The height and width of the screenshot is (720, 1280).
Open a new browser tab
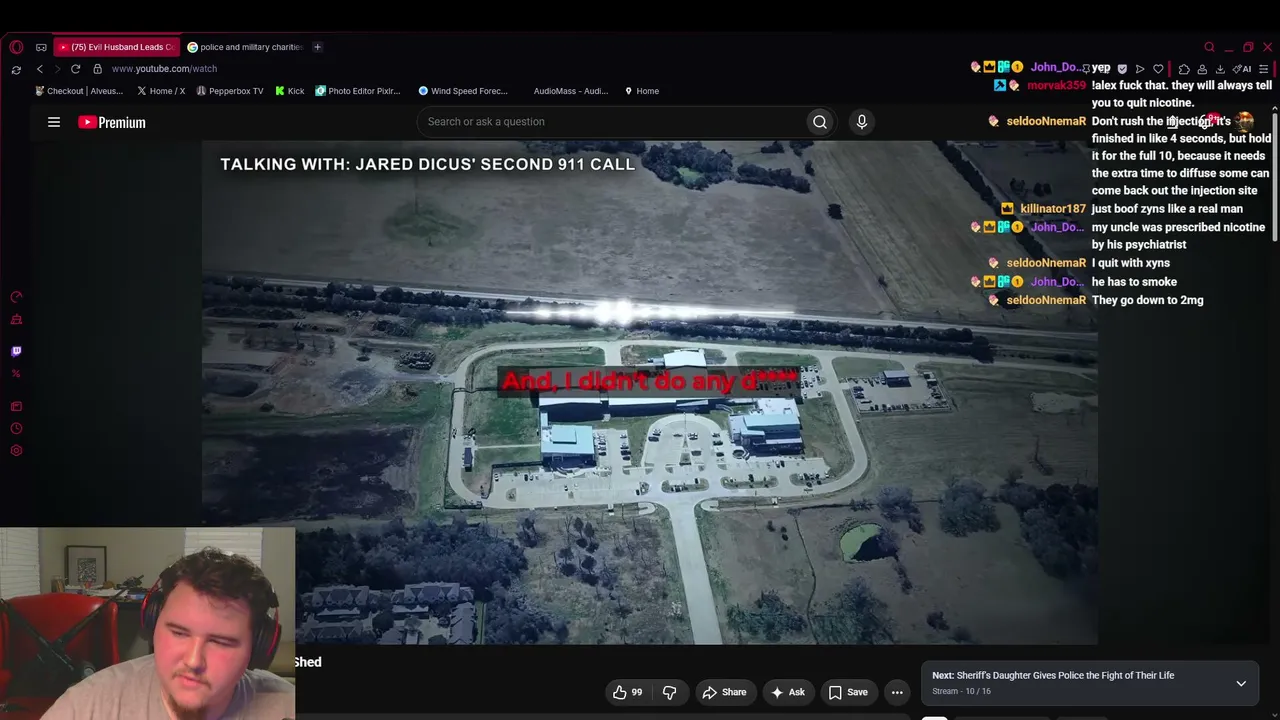pos(317,47)
